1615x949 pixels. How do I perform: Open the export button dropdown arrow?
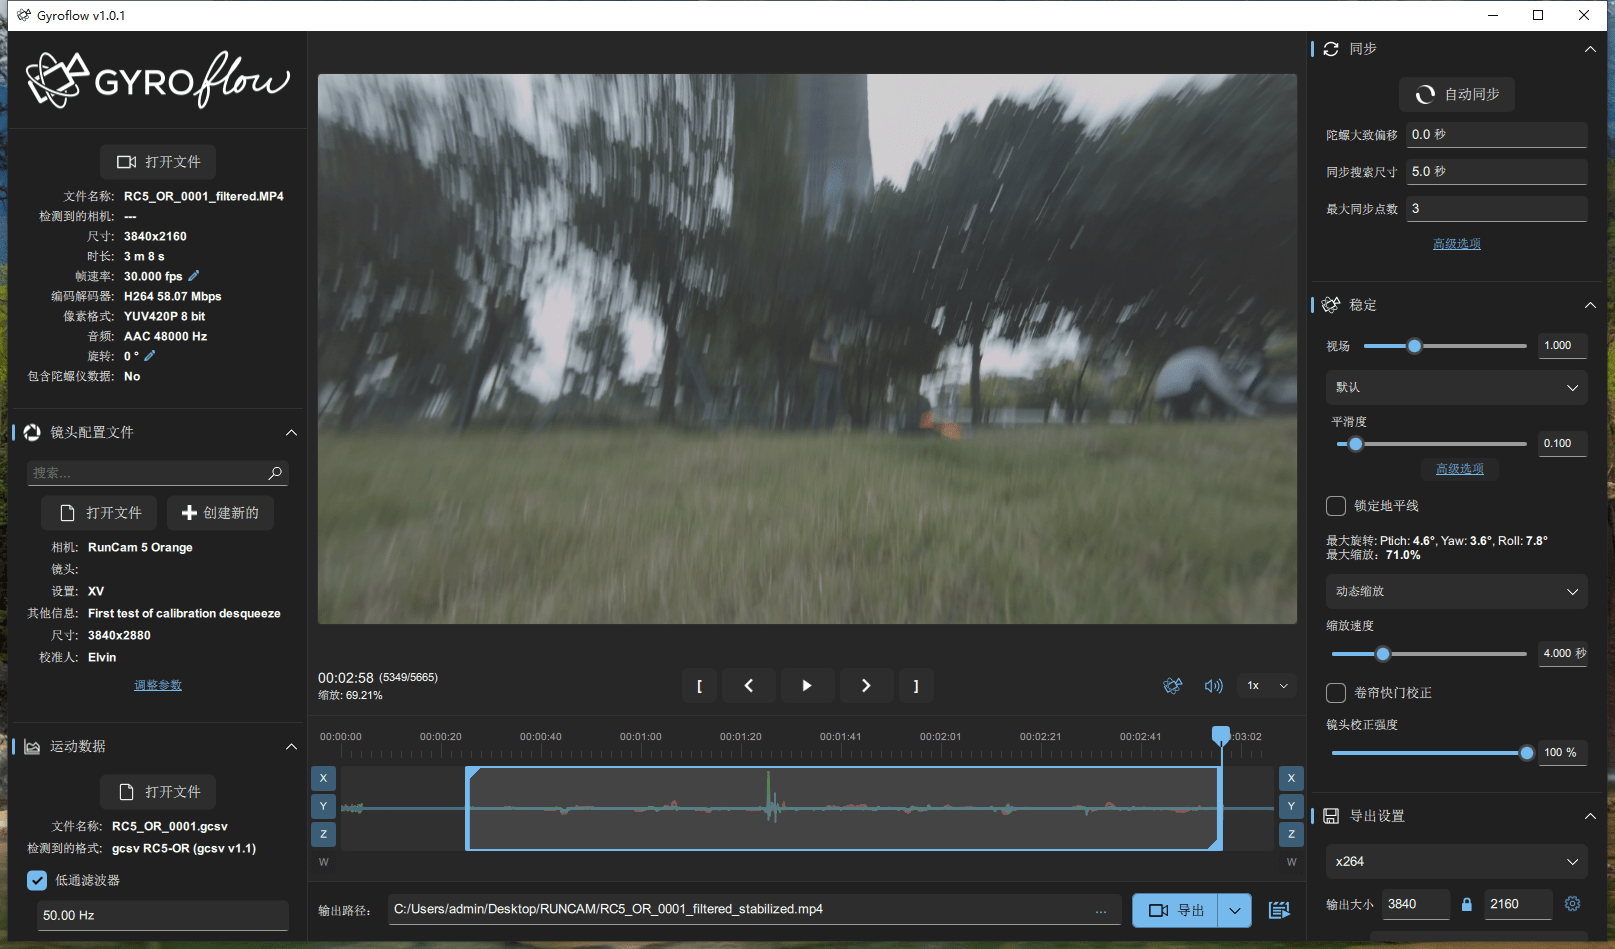click(x=1235, y=911)
